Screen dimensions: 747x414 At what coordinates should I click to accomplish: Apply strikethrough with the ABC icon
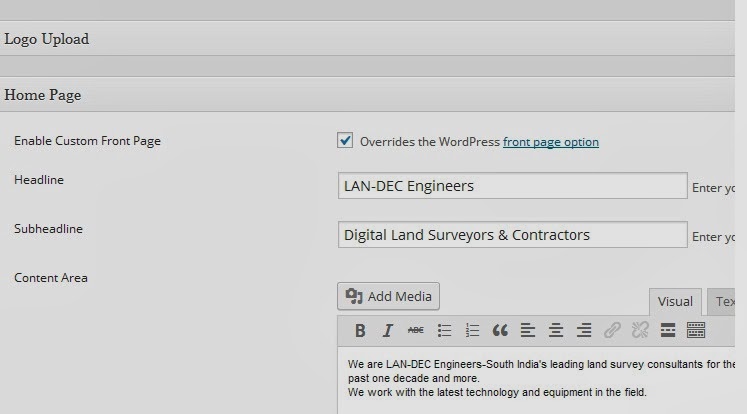[x=415, y=330]
